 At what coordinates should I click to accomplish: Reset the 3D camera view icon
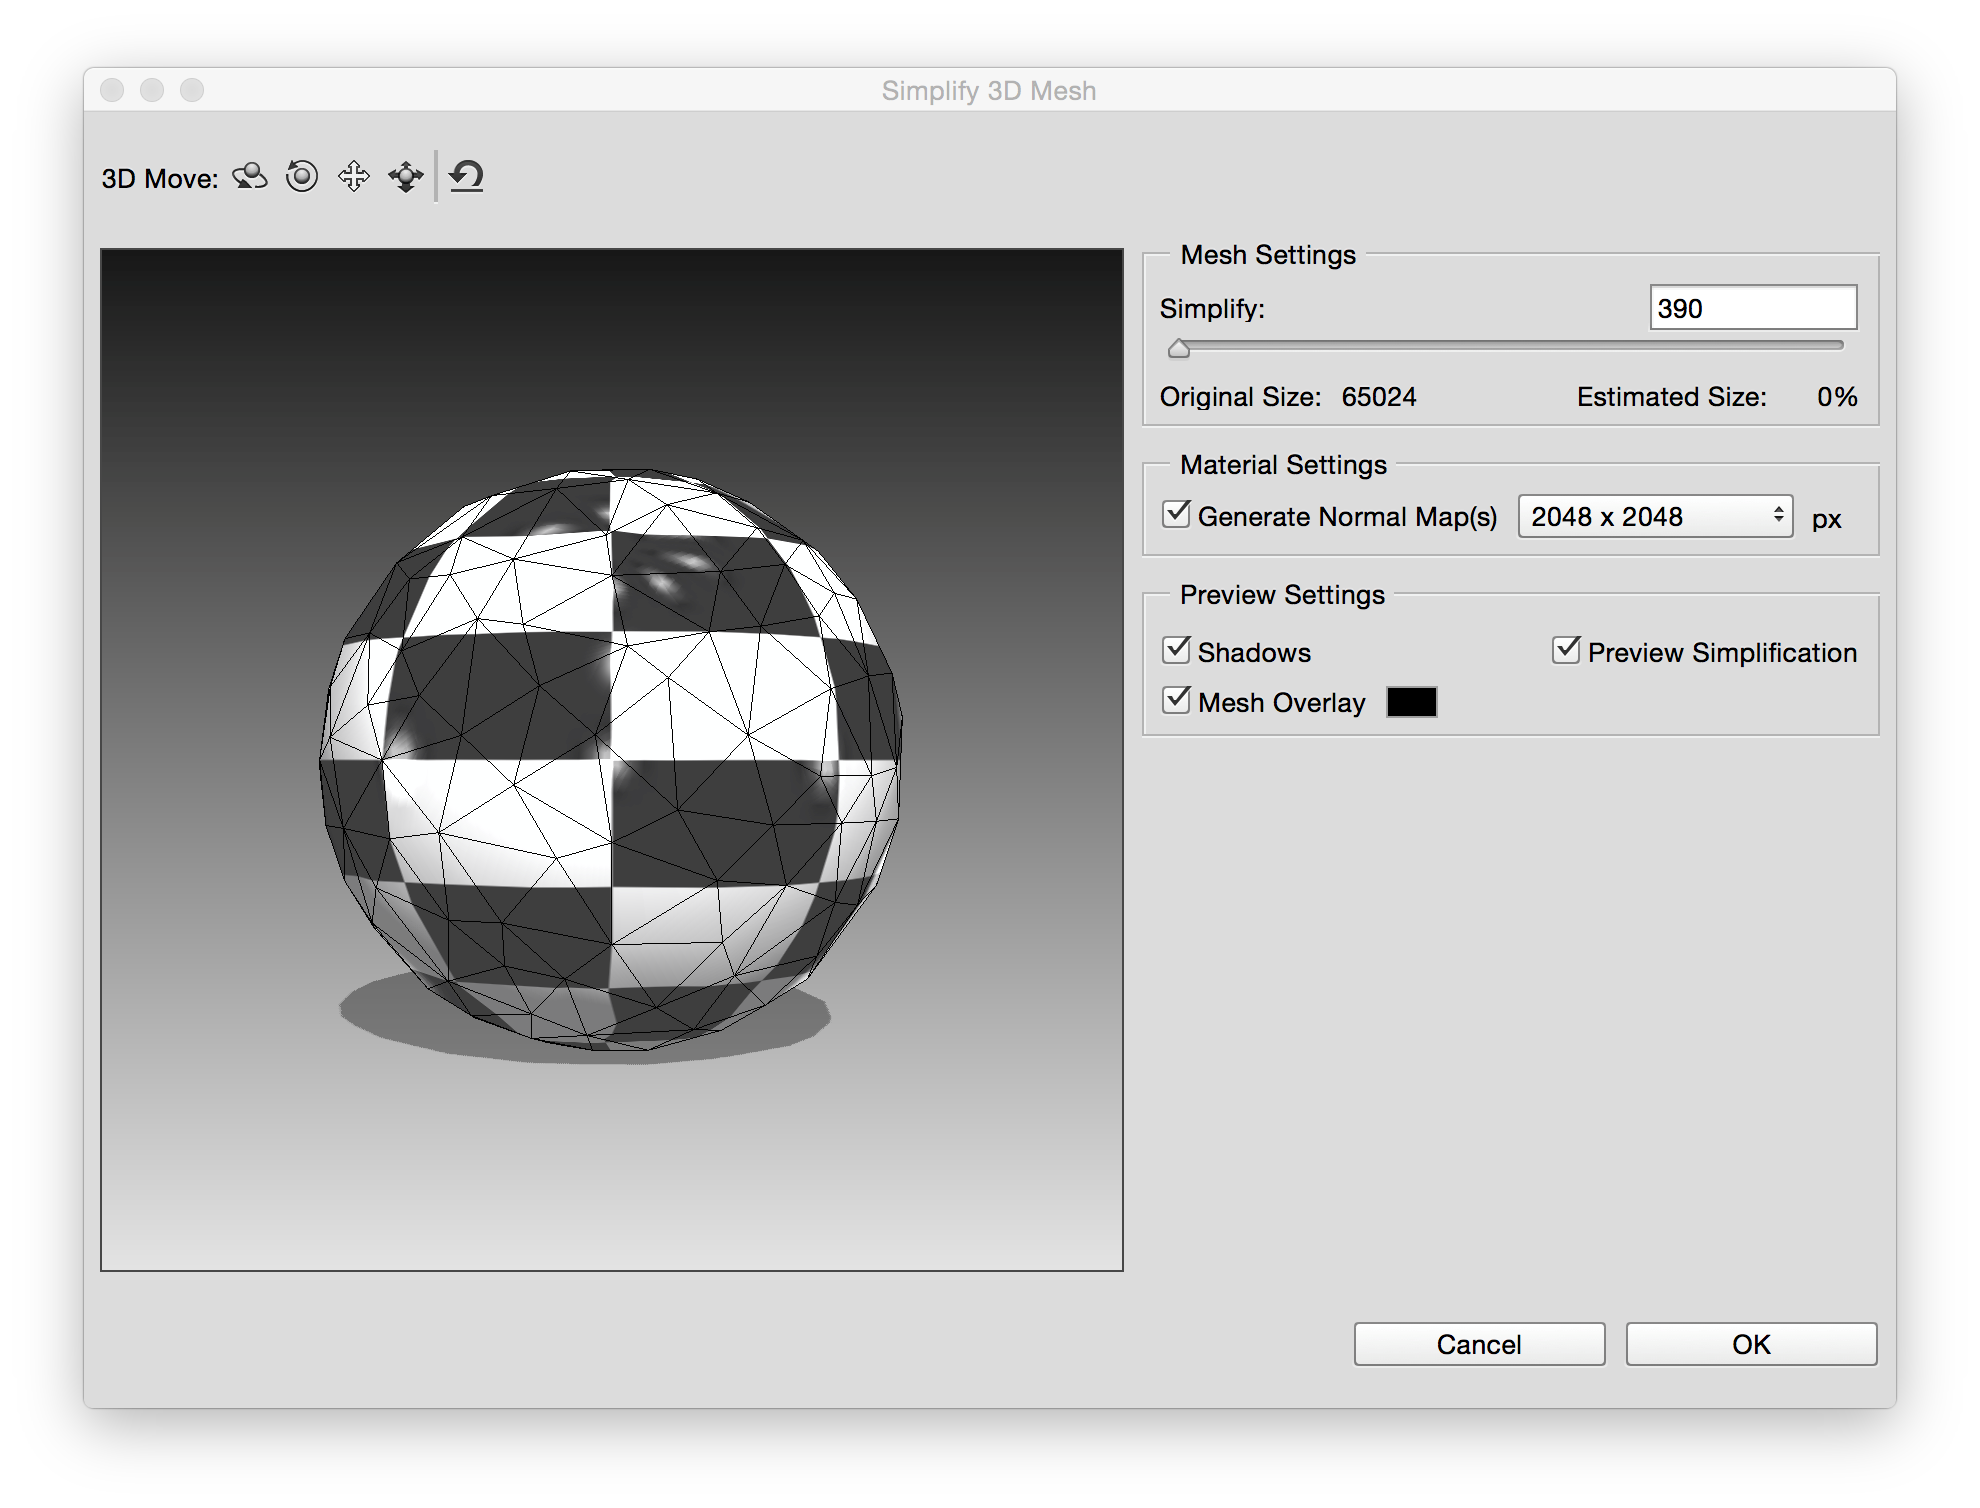coord(466,177)
